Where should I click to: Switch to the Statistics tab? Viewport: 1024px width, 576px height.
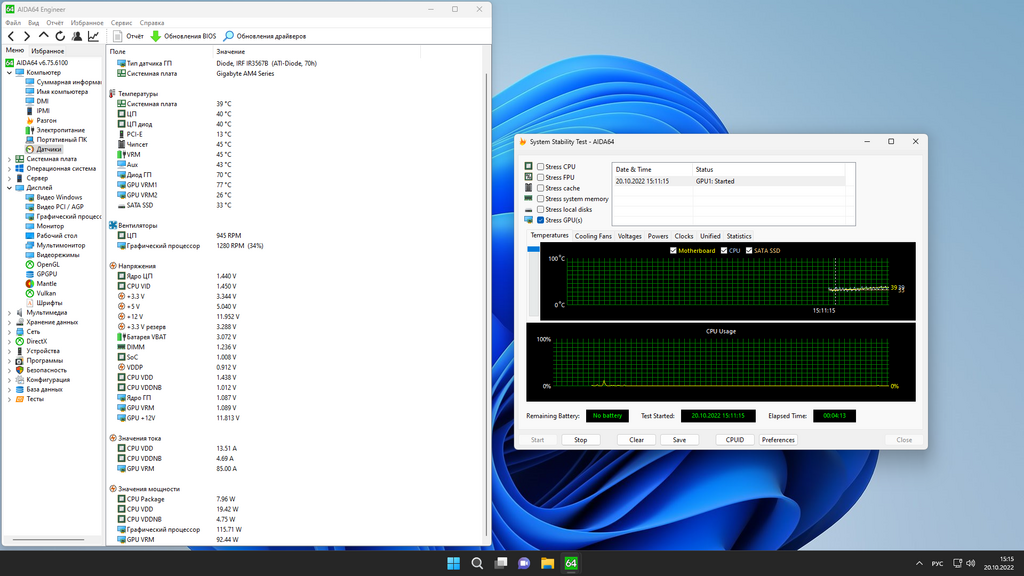click(739, 236)
